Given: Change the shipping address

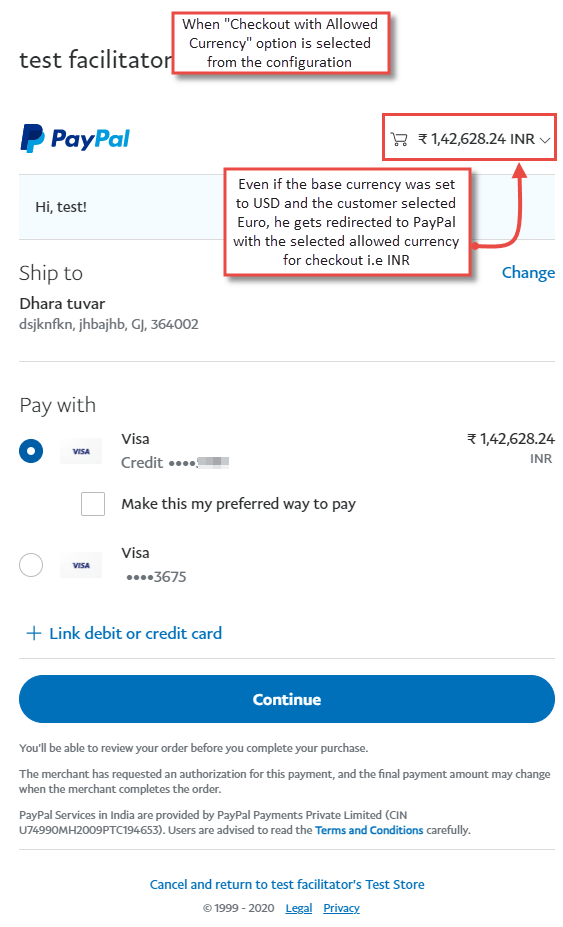Looking at the screenshot, I should click(x=528, y=273).
